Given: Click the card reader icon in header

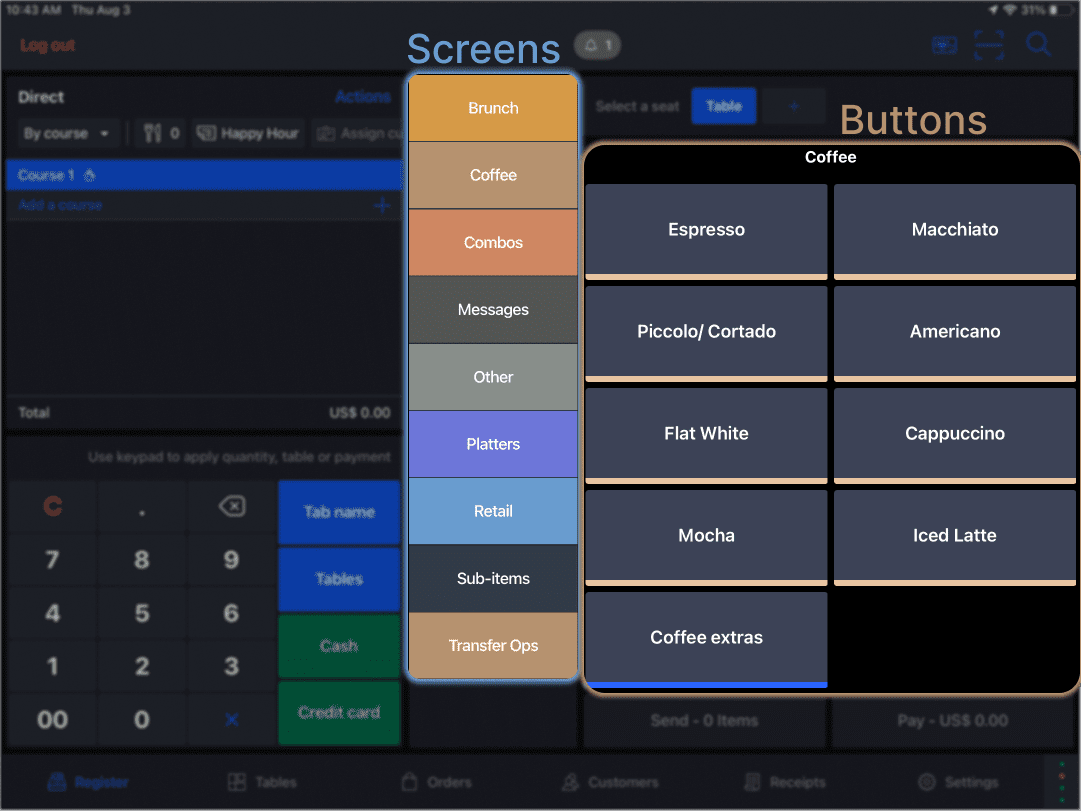Looking at the screenshot, I should pyautogui.click(x=944, y=45).
